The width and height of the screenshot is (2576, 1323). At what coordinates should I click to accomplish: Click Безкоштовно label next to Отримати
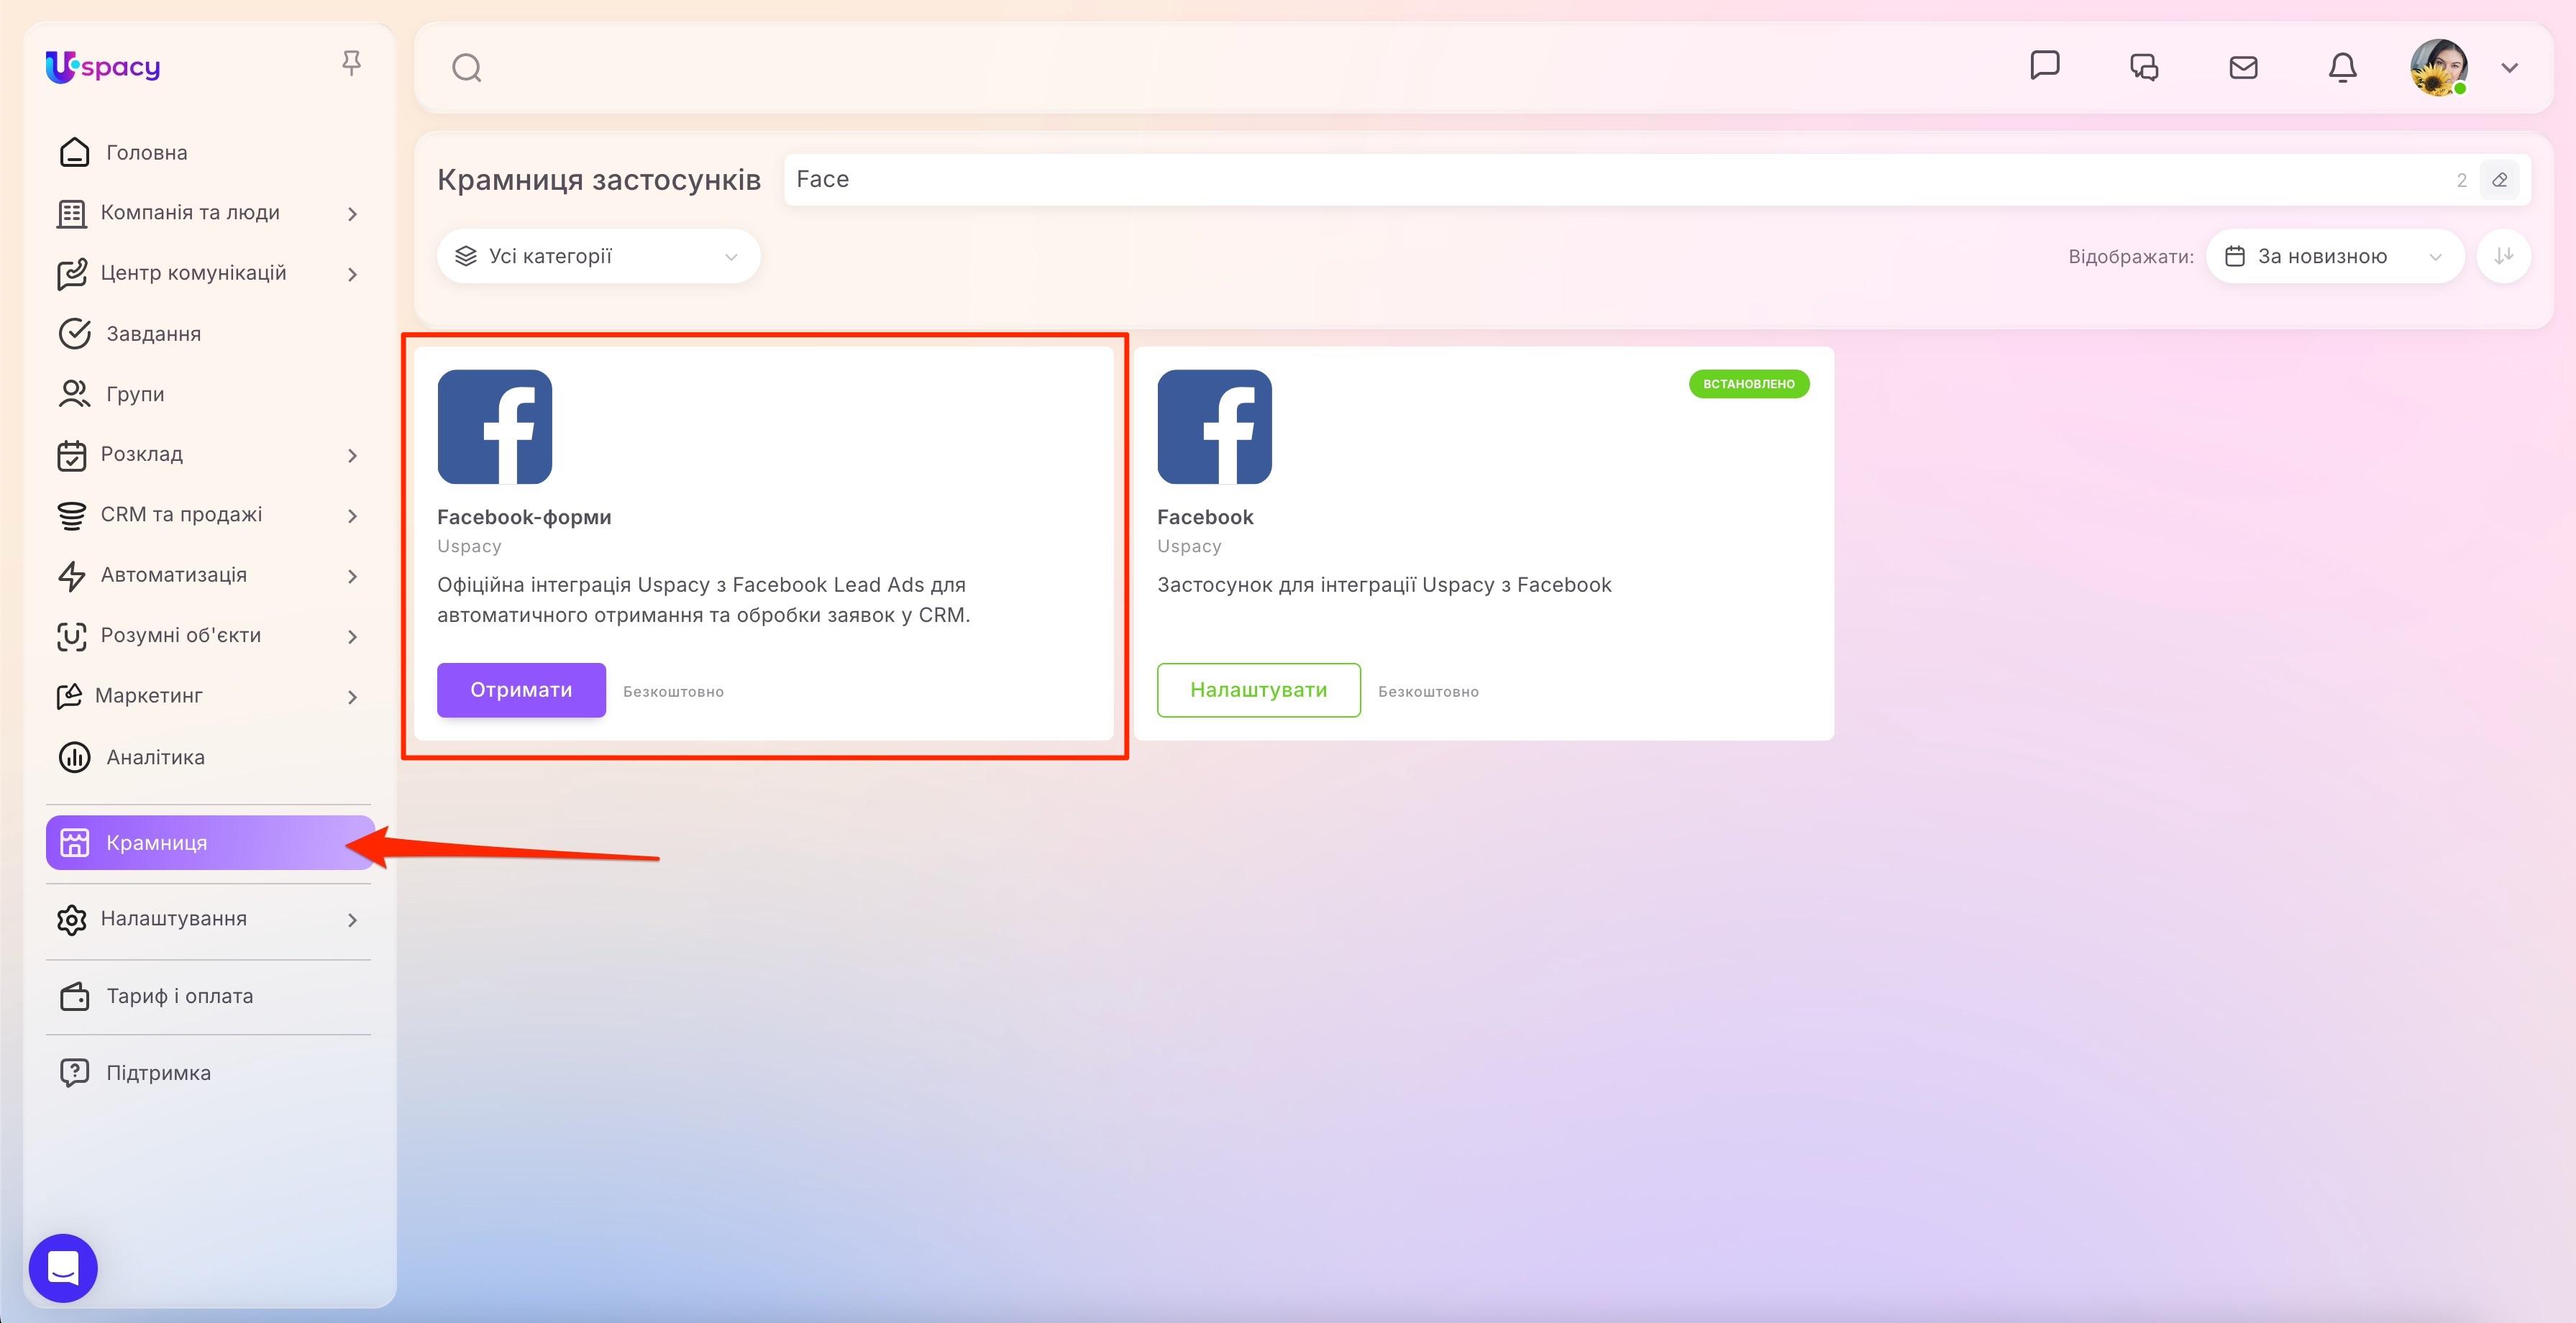tap(673, 692)
